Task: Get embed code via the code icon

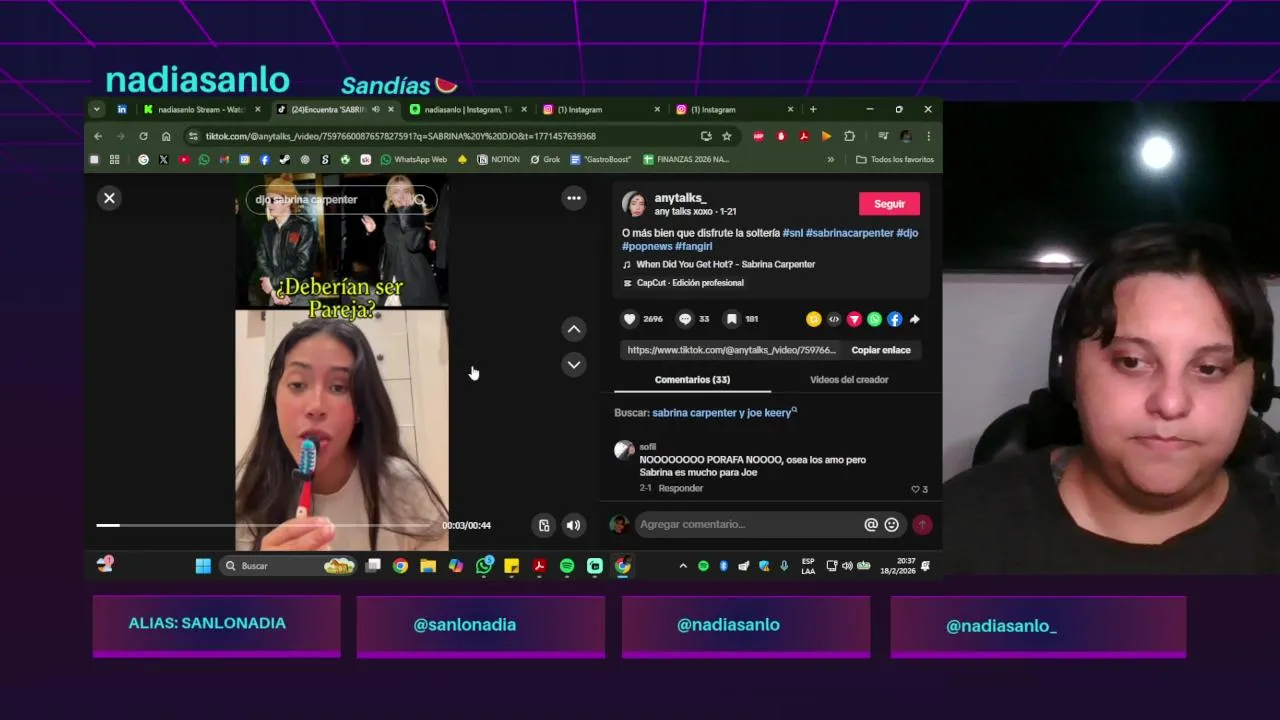Action: (x=834, y=319)
